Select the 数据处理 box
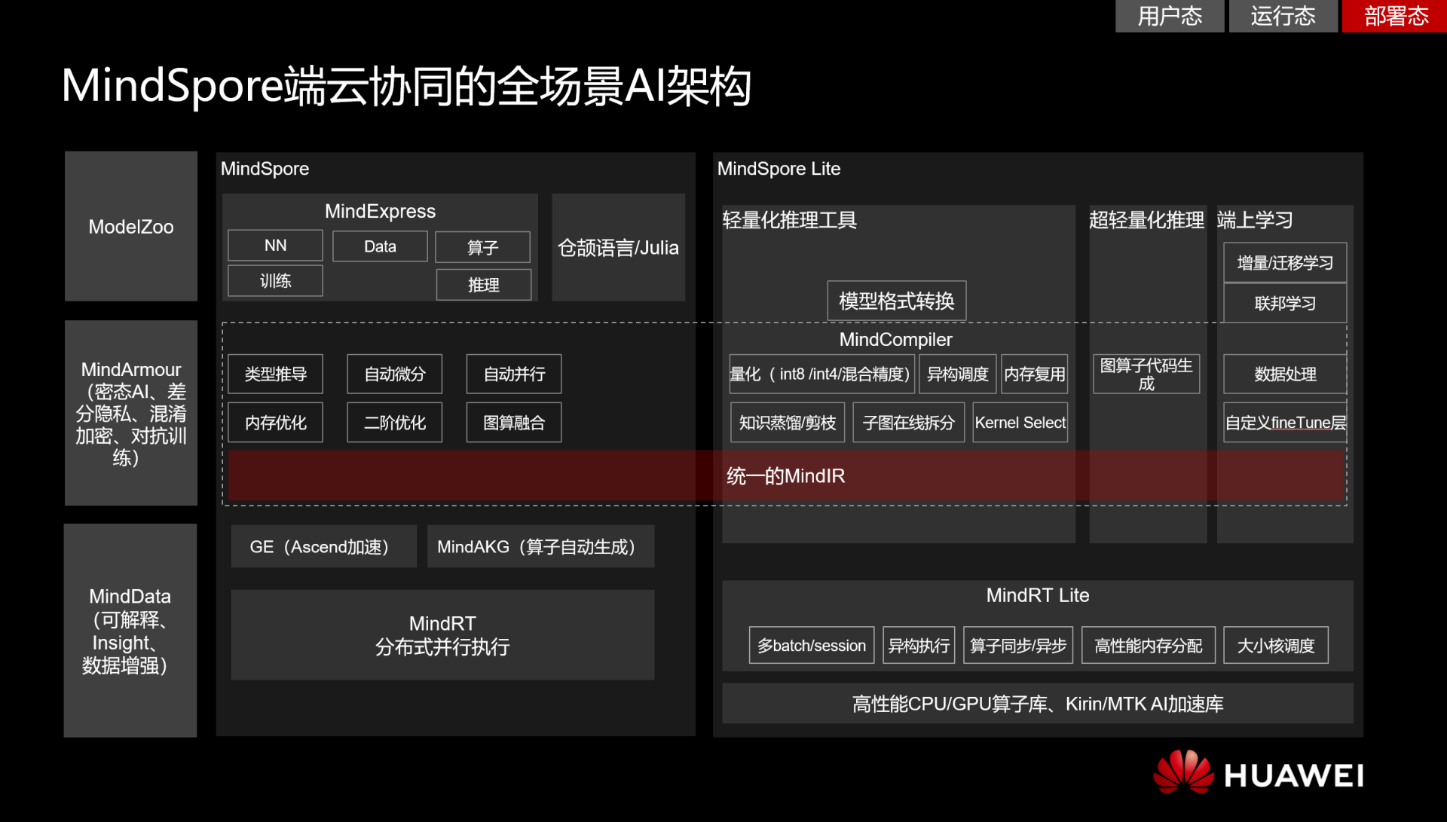This screenshot has width=1447, height=822. click(x=1285, y=374)
